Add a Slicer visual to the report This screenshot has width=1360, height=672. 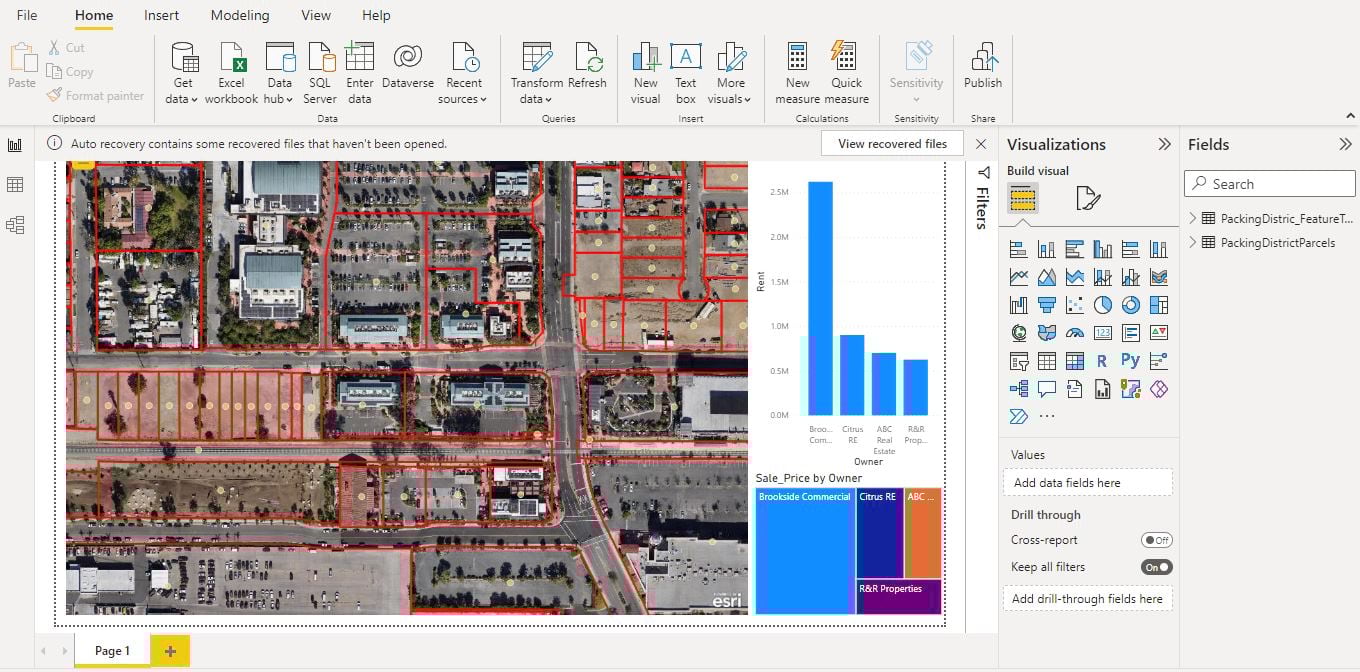click(1019, 360)
